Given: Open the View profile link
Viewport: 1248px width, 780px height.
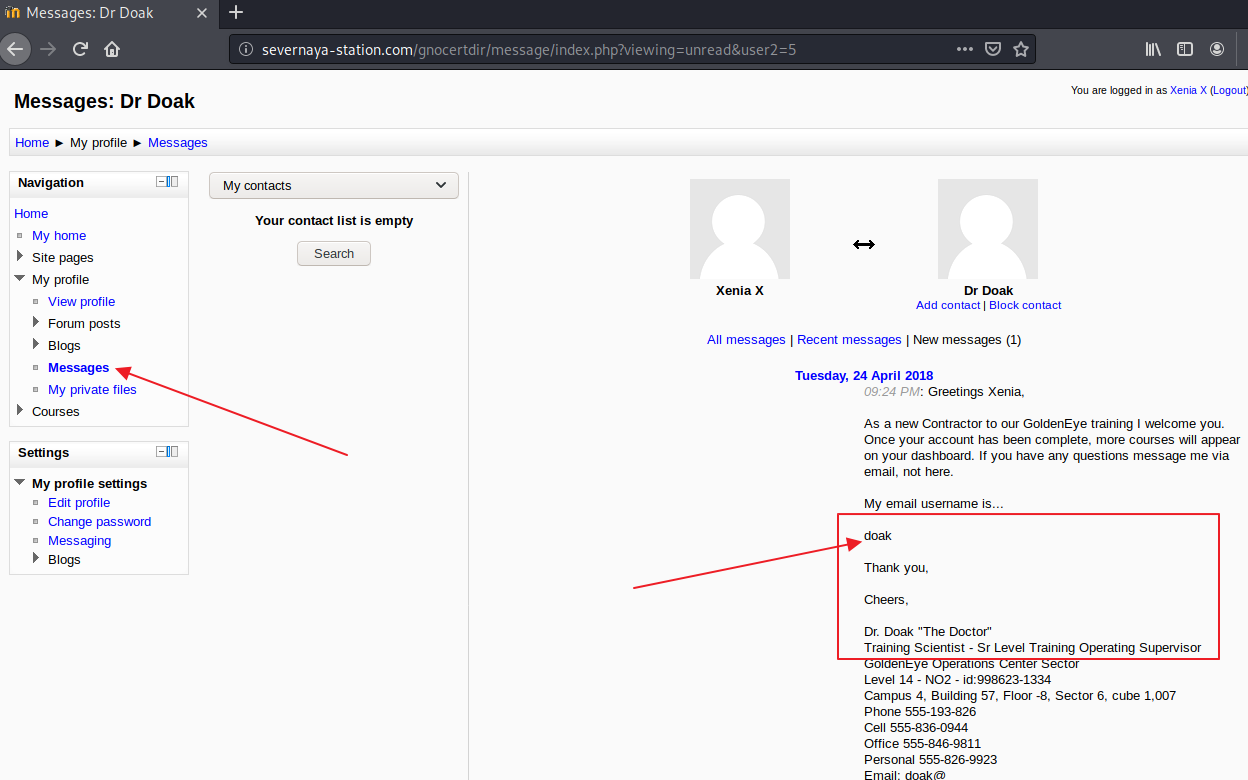Looking at the screenshot, I should coord(81,301).
